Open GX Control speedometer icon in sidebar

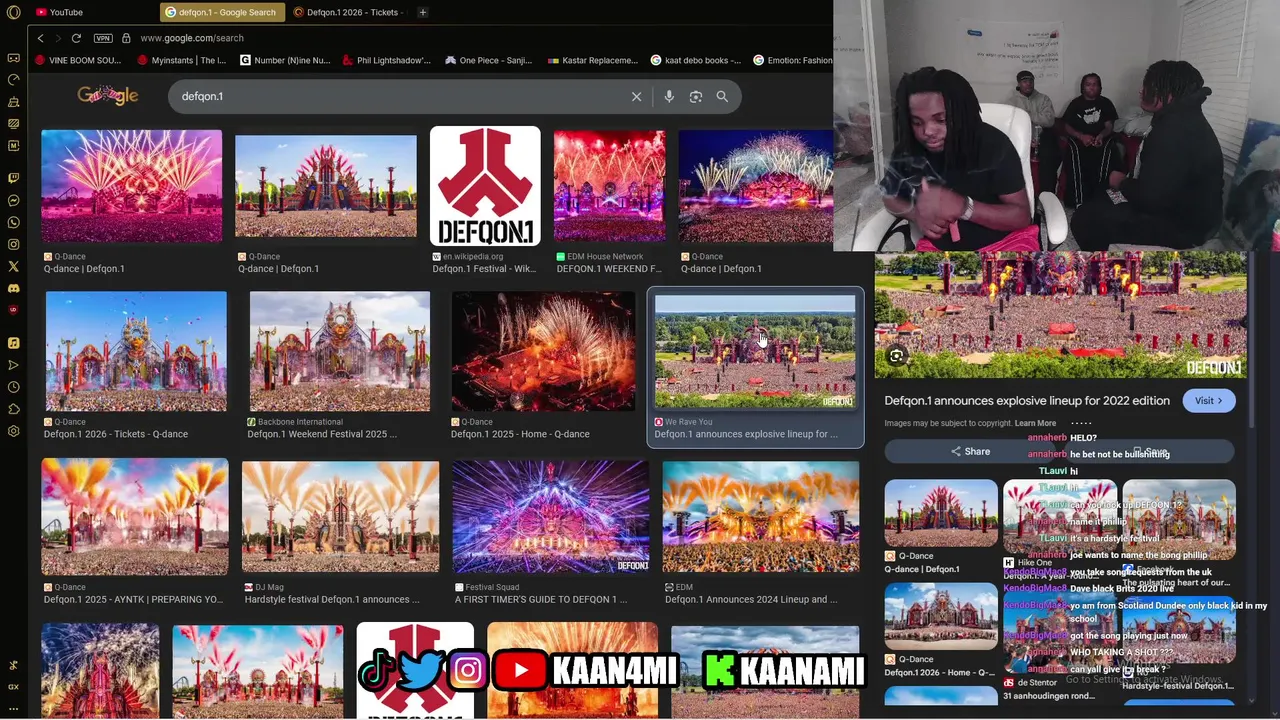[x=13, y=80]
